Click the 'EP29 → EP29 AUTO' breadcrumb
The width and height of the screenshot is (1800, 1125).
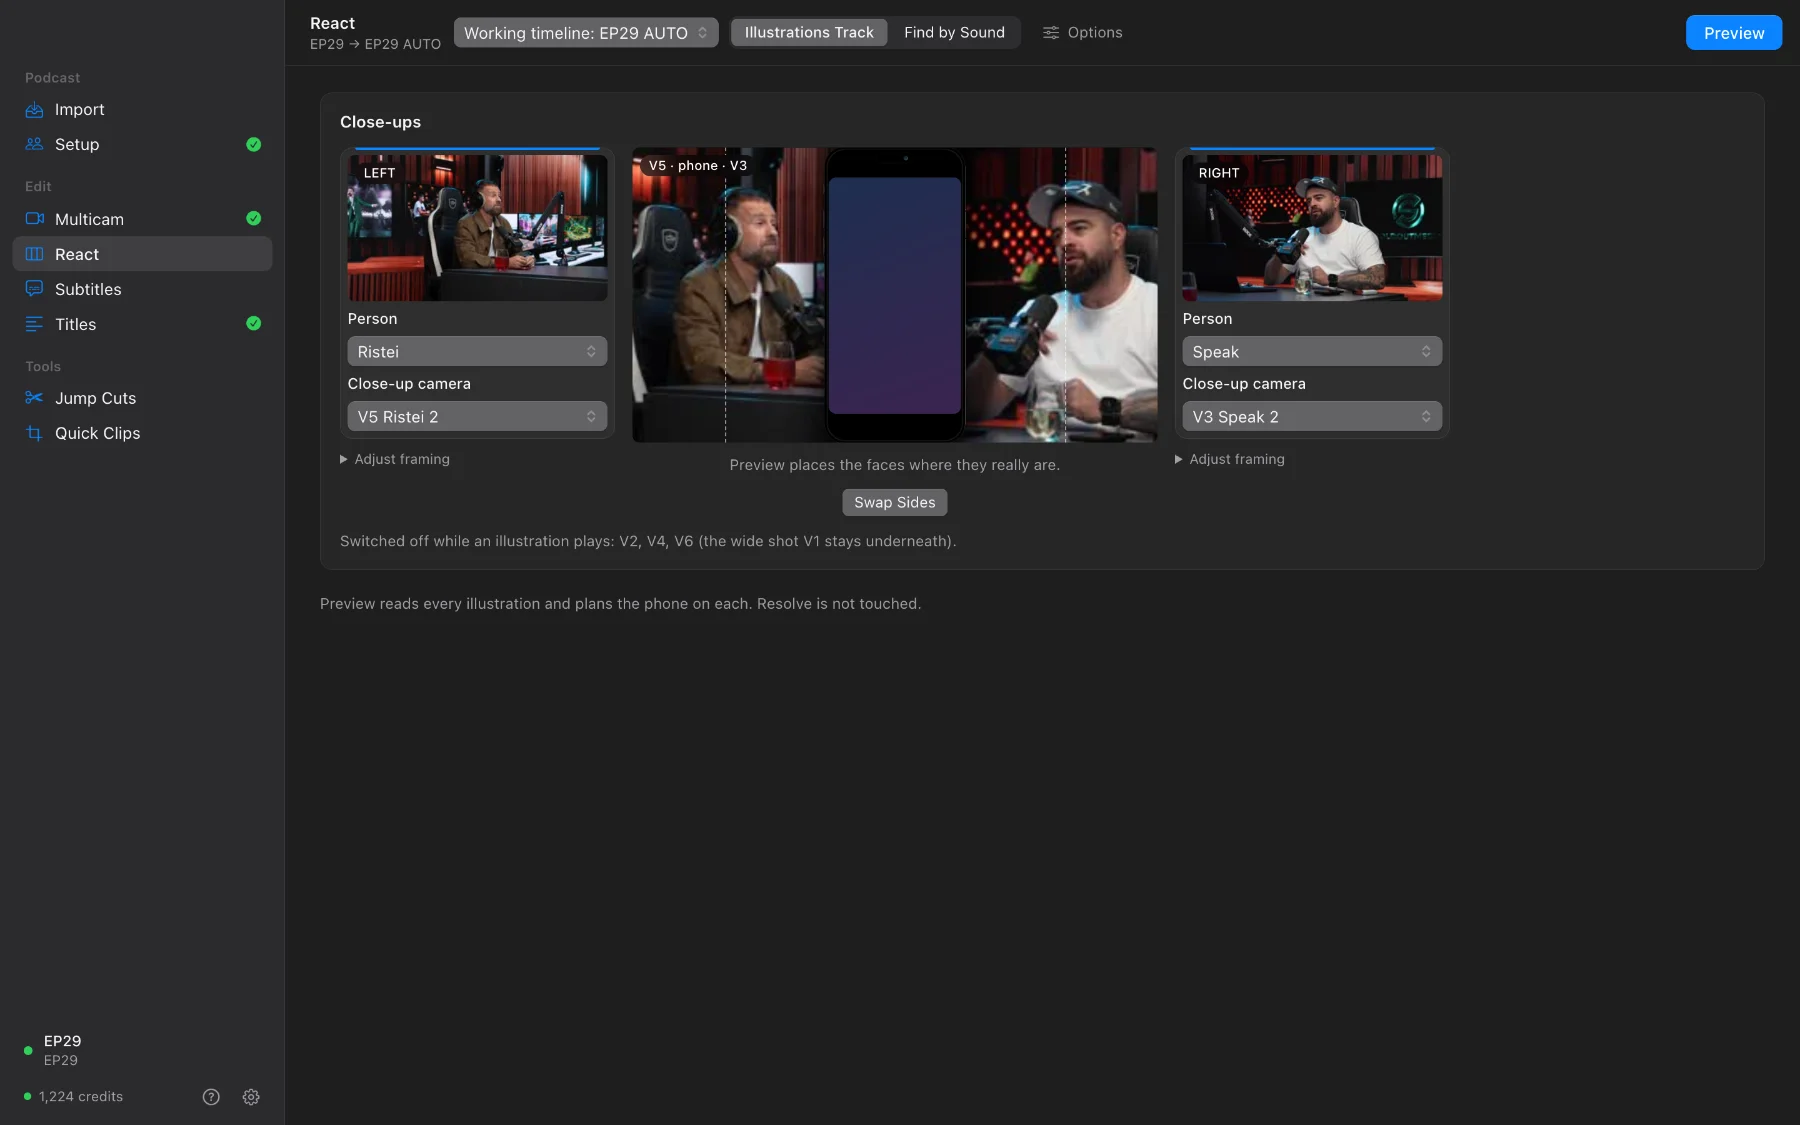(x=375, y=45)
